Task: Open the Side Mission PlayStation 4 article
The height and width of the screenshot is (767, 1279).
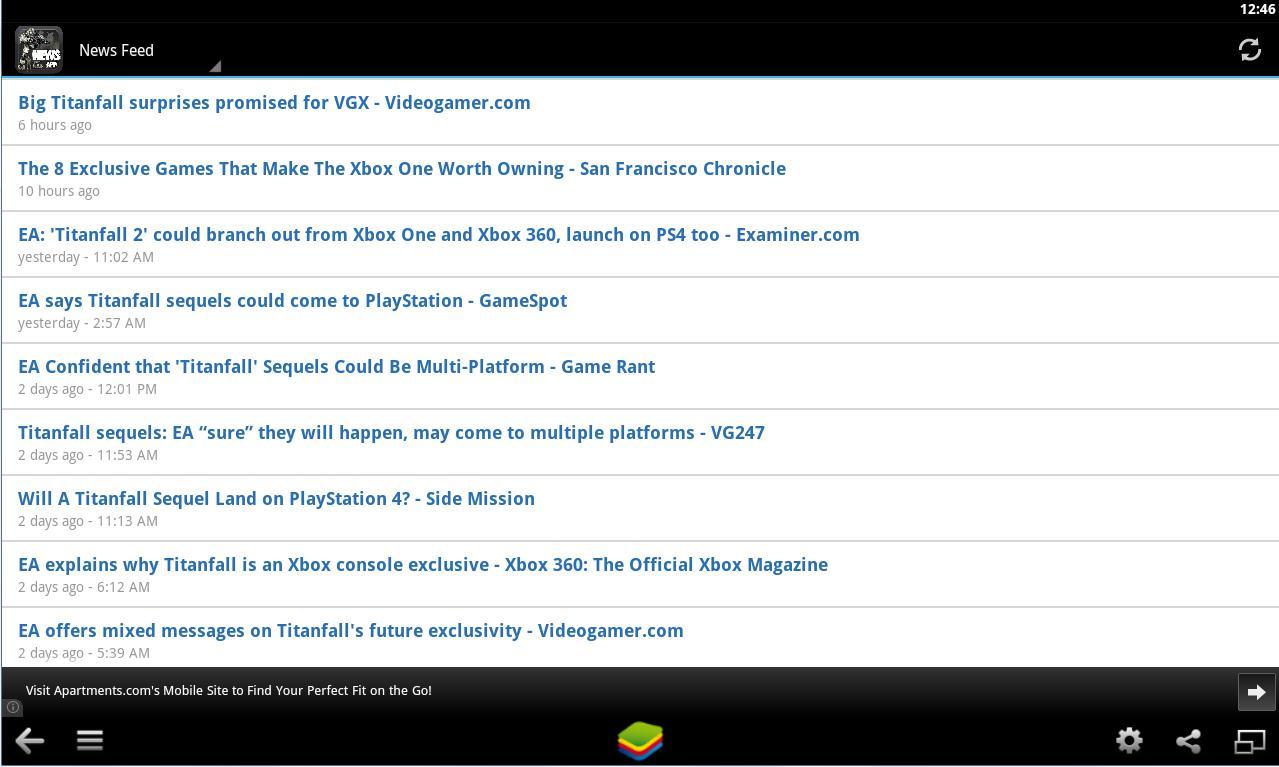Action: pyautogui.click(x=276, y=498)
